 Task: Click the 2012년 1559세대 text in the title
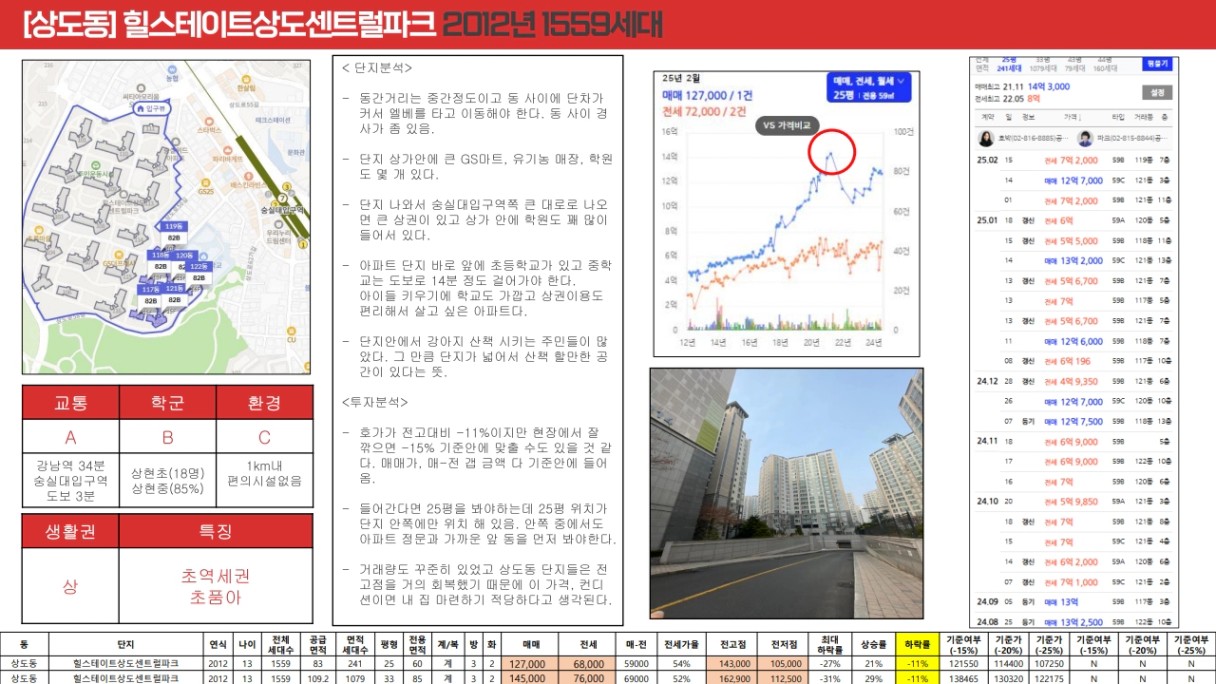point(551,25)
